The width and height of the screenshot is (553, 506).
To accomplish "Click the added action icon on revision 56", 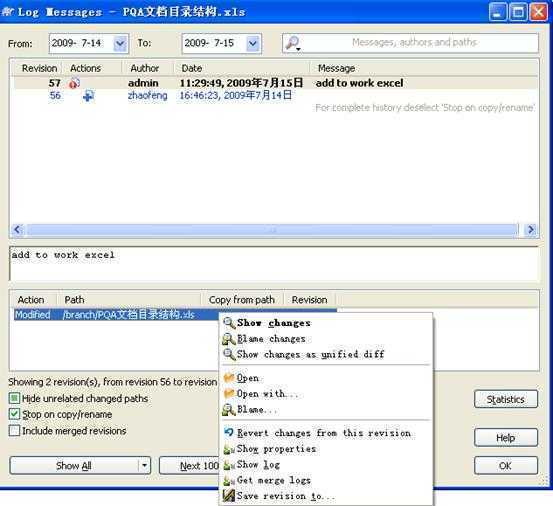I will point(88,96).
